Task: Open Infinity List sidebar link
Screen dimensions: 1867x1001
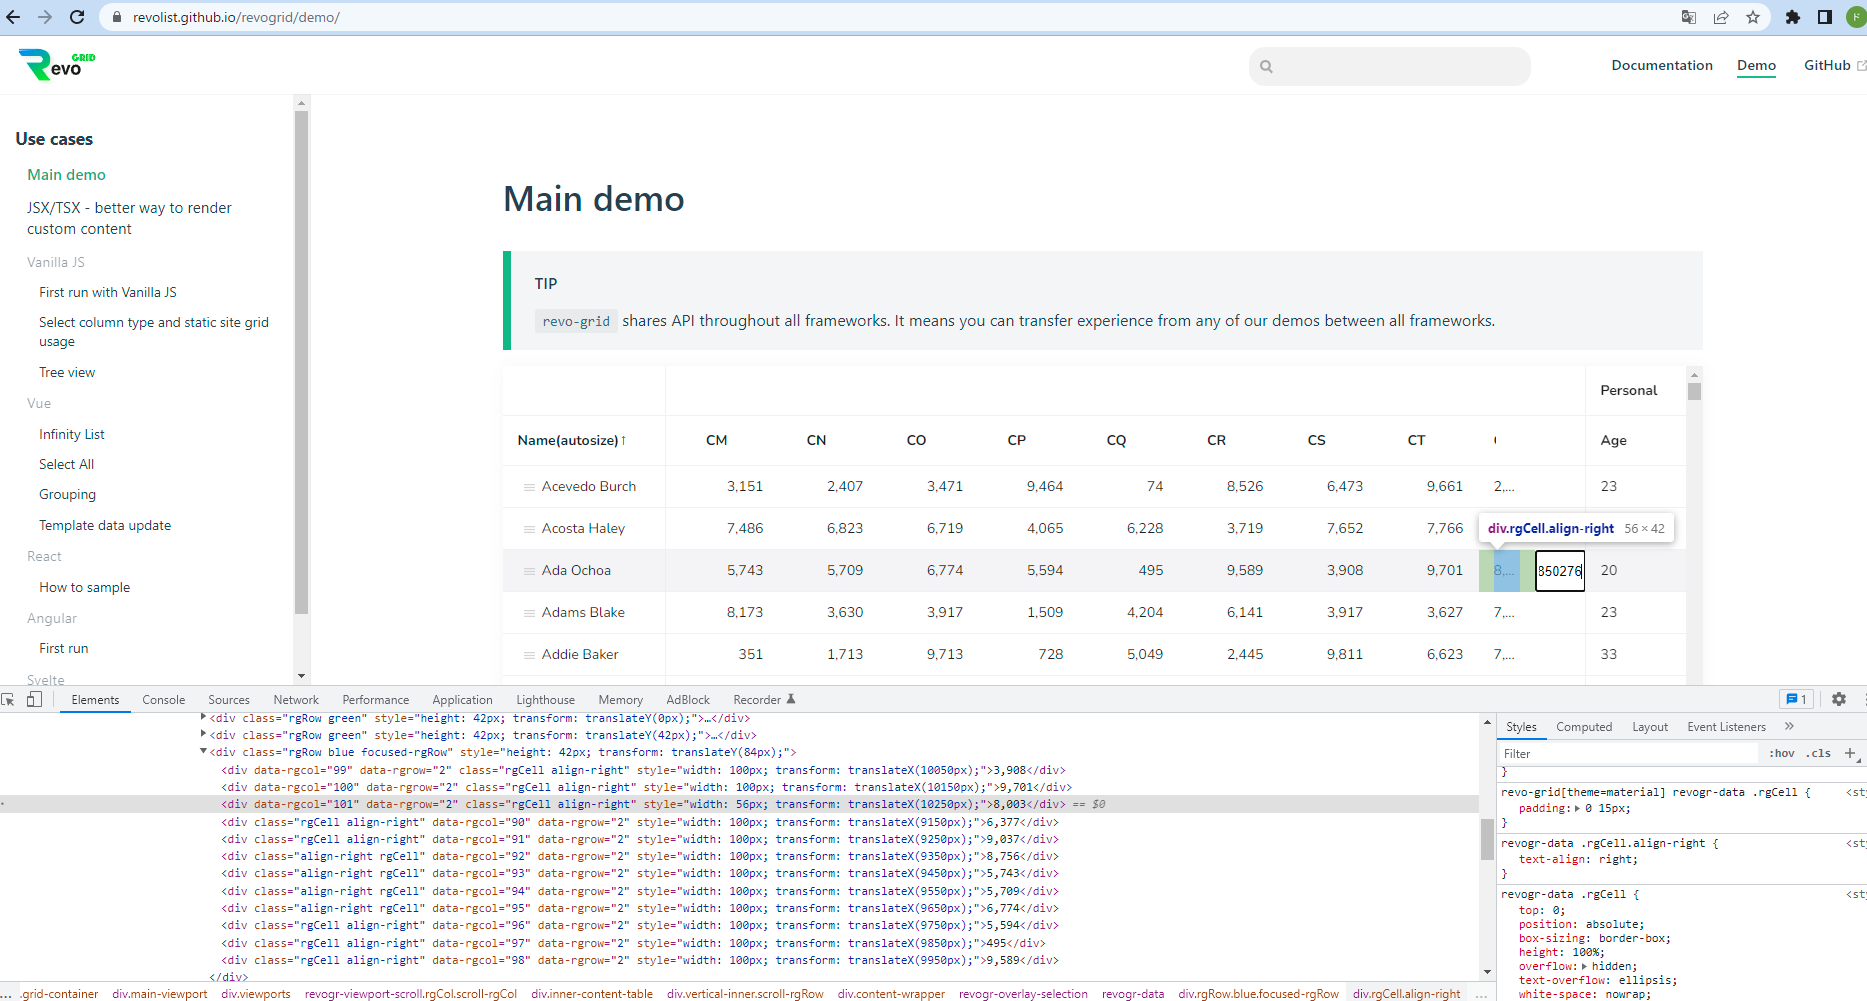Action: tap(72, 434)
